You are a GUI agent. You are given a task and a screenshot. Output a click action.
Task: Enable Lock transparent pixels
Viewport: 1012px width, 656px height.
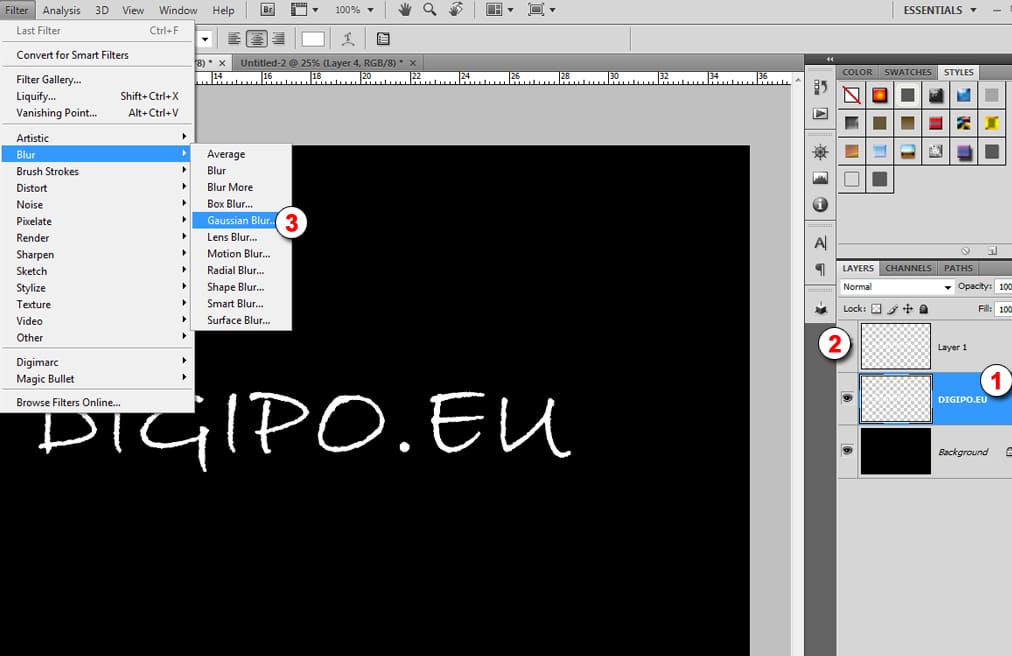click(x=874, y=308)
